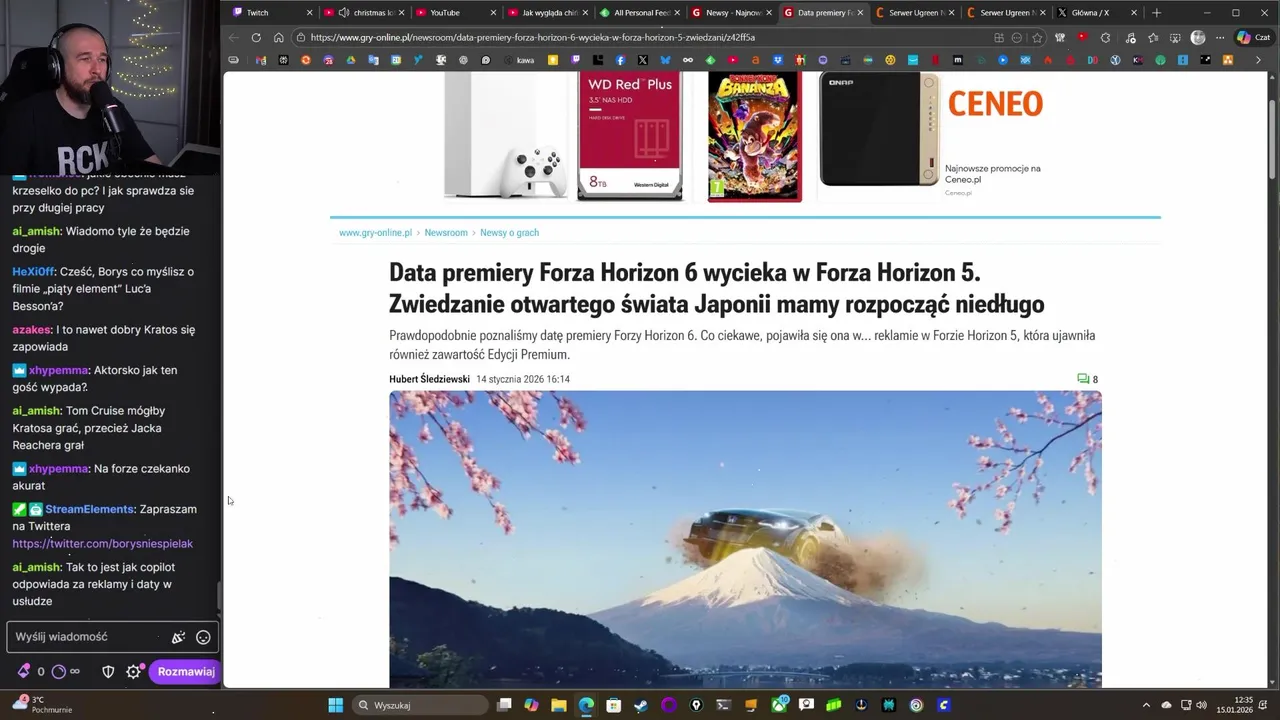Send message with Rozmawiaj button
The width and height of the screenshot is (1280, 720).
[x=185, y=671]
